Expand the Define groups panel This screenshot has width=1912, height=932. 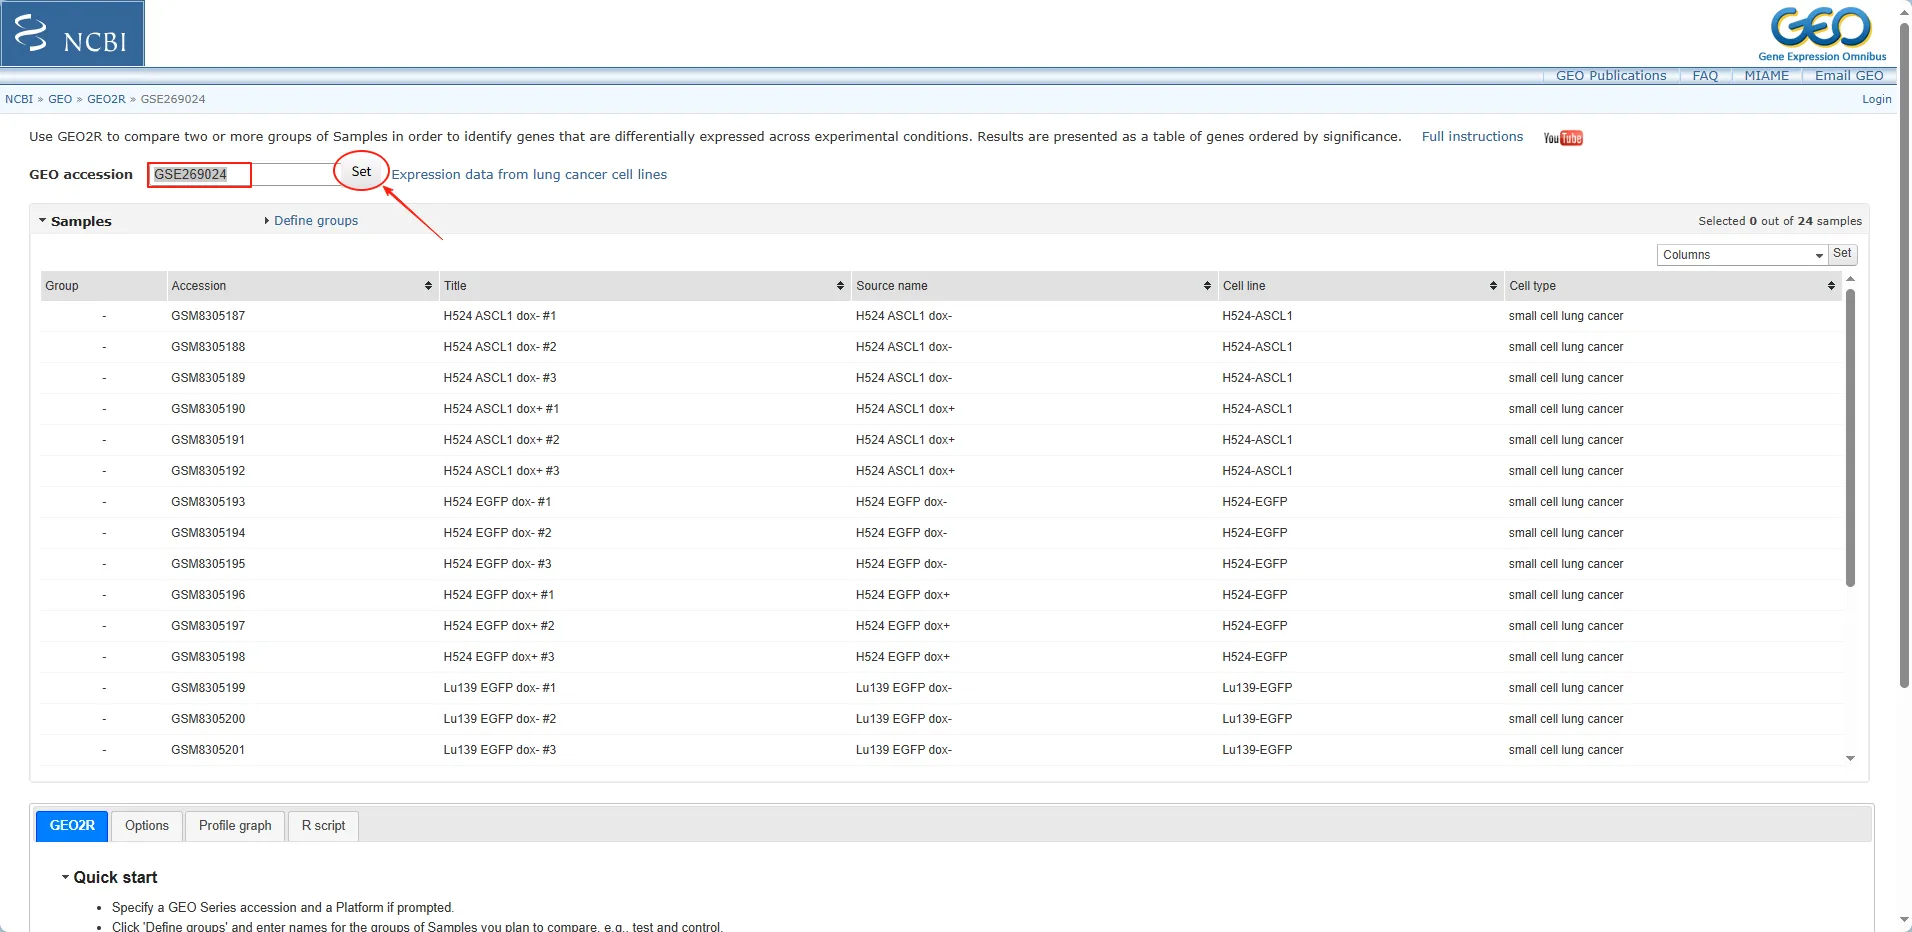coord(315,221)
